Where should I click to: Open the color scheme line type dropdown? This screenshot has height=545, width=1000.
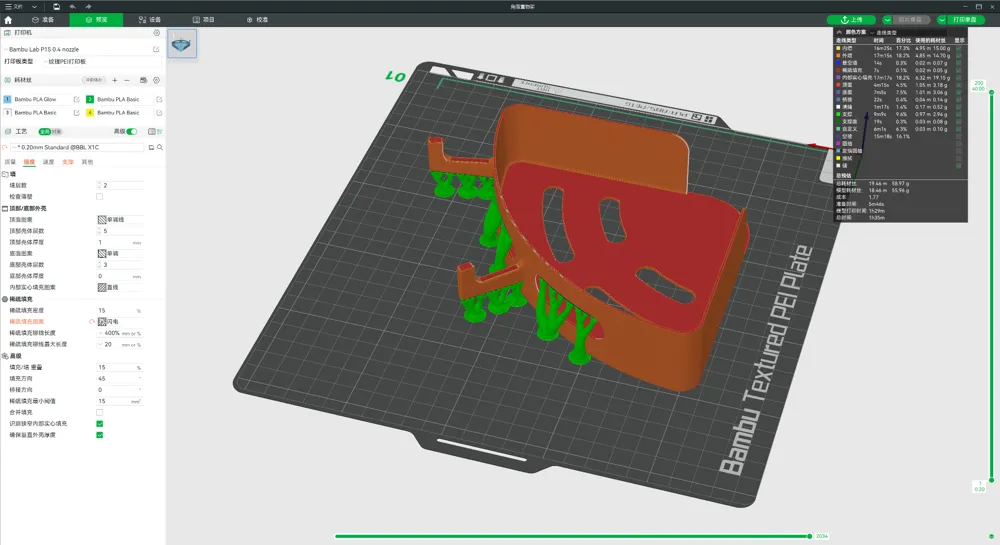pos(887,33)
